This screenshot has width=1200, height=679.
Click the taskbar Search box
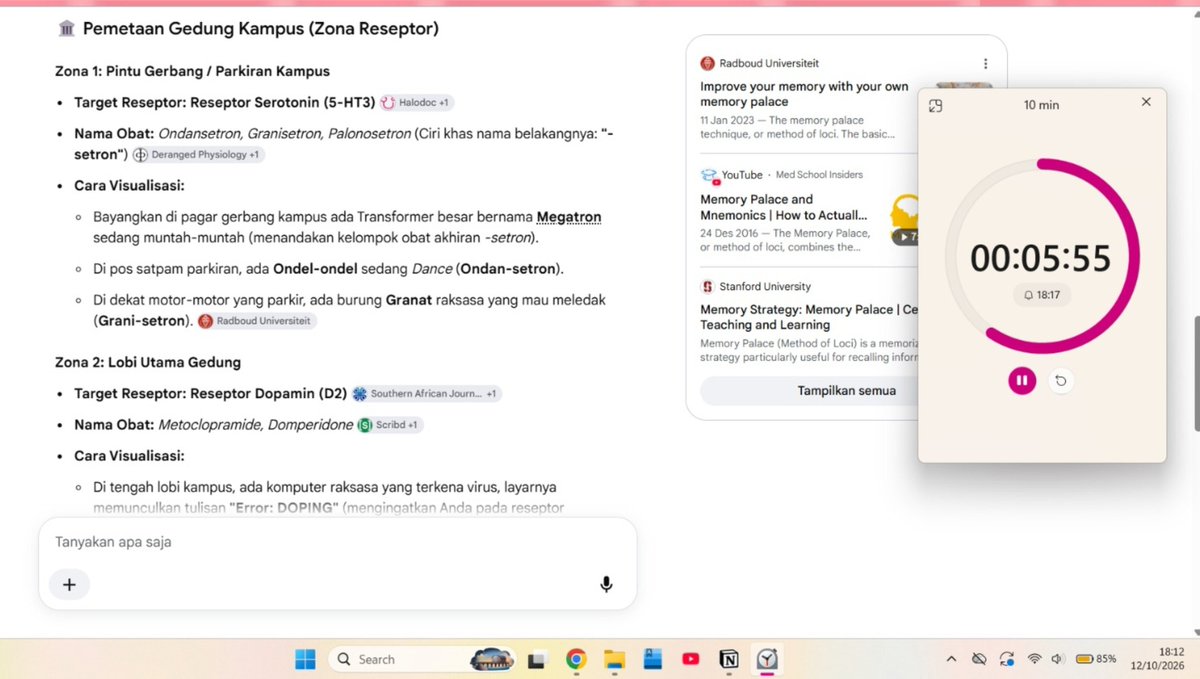click(x=423, y=659)
